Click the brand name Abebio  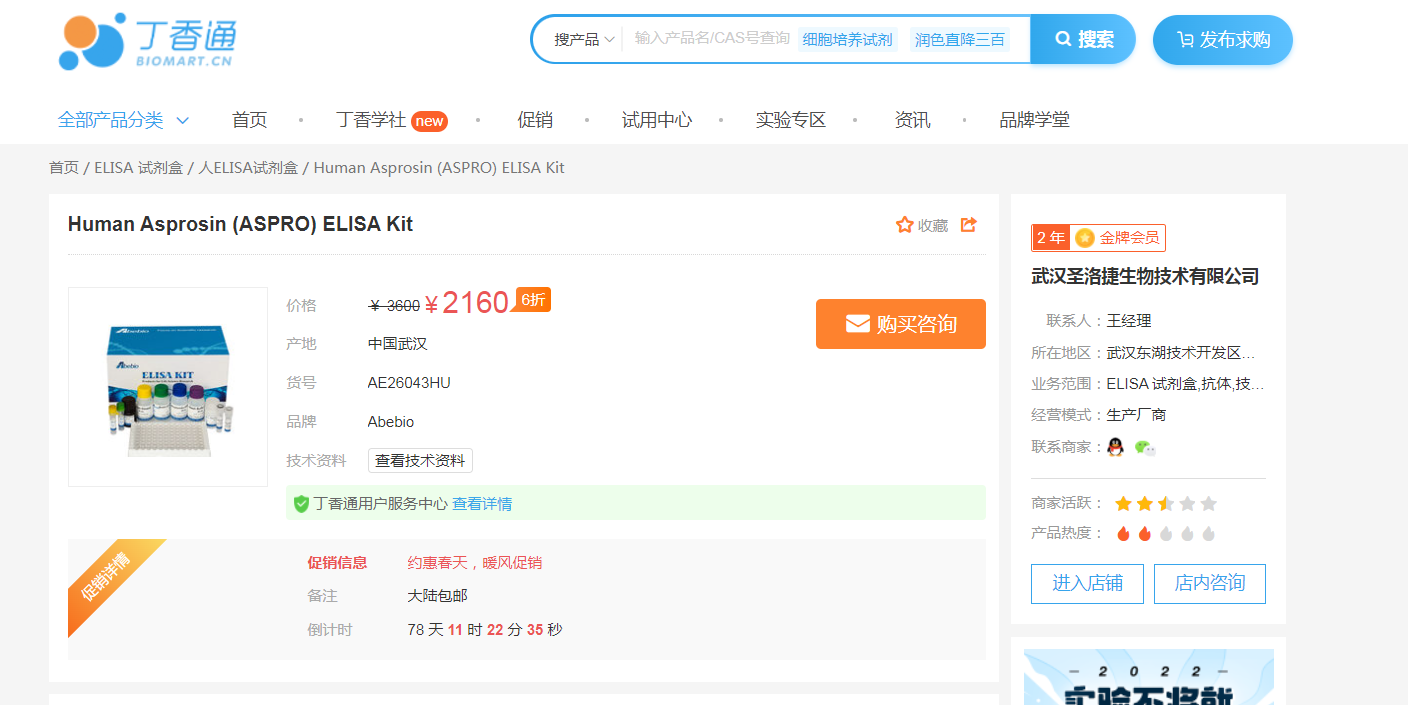(x=391, y=422)
